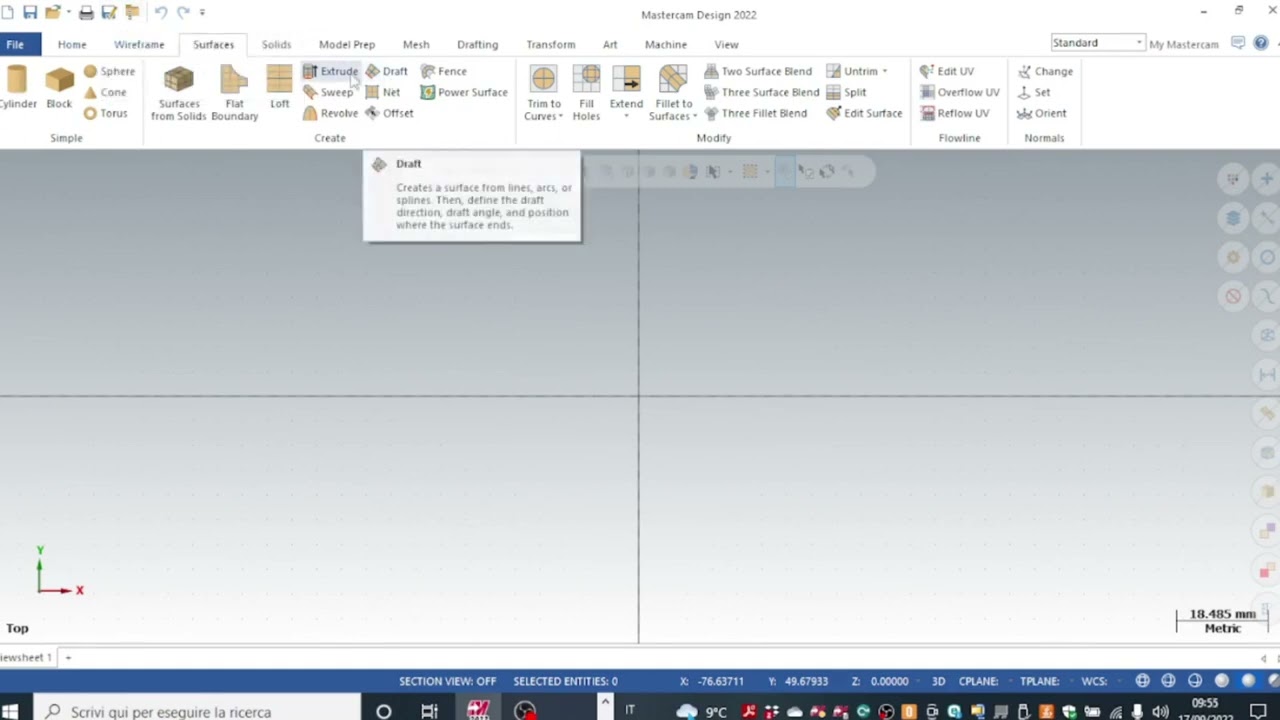Launch the Power Surface command
The image size is (1280, 720).
464,92
